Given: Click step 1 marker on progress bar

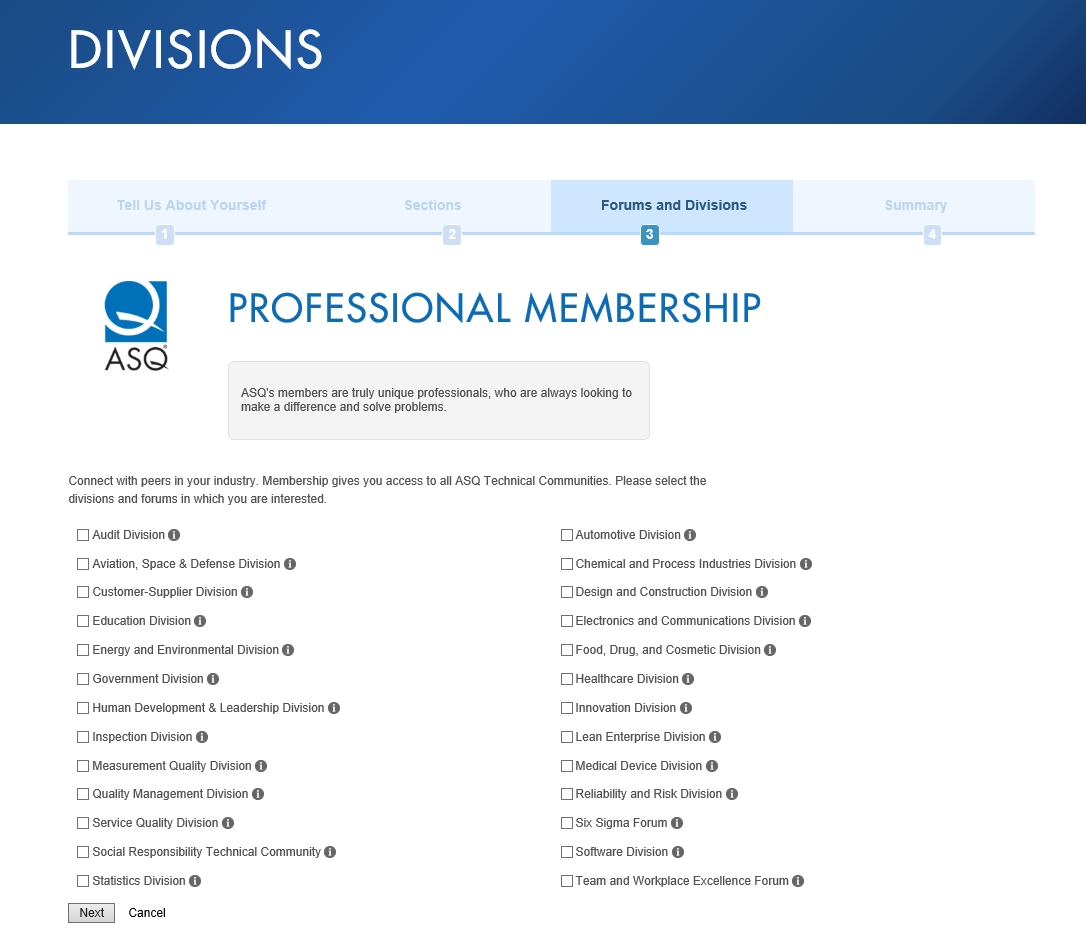Looking at the screenshot, I should (x=165, y=235).
